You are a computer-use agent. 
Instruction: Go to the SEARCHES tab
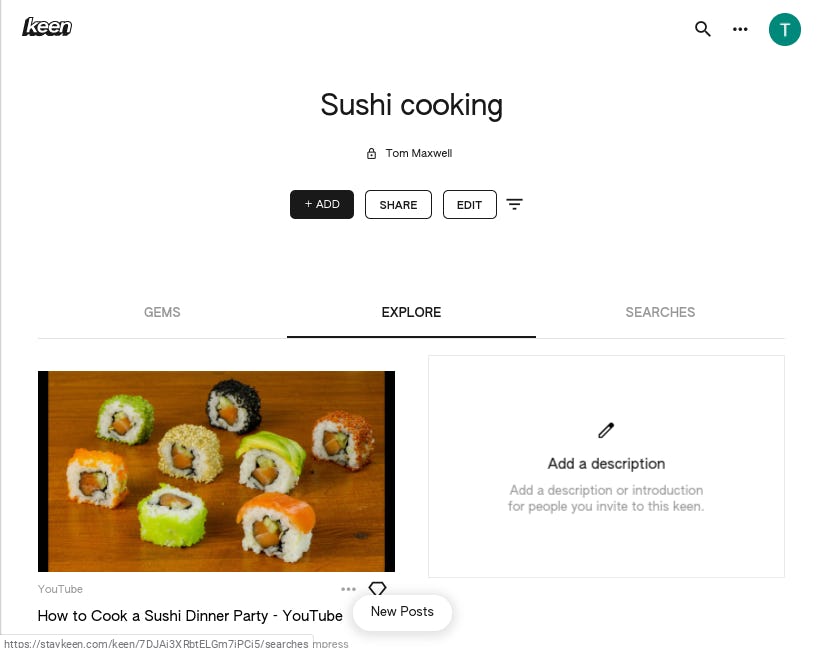click(660, 312)
